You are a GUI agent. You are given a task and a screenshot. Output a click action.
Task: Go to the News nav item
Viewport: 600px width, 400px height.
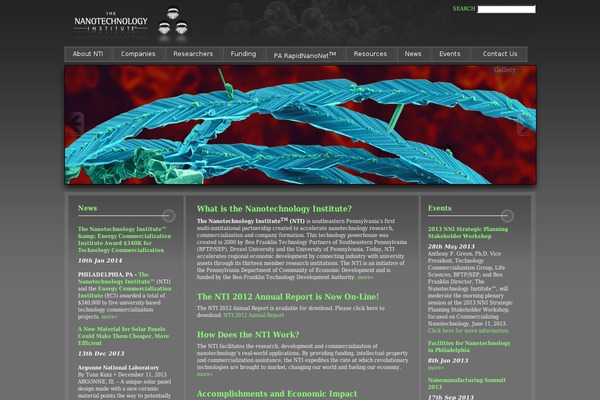coord(413,54)
